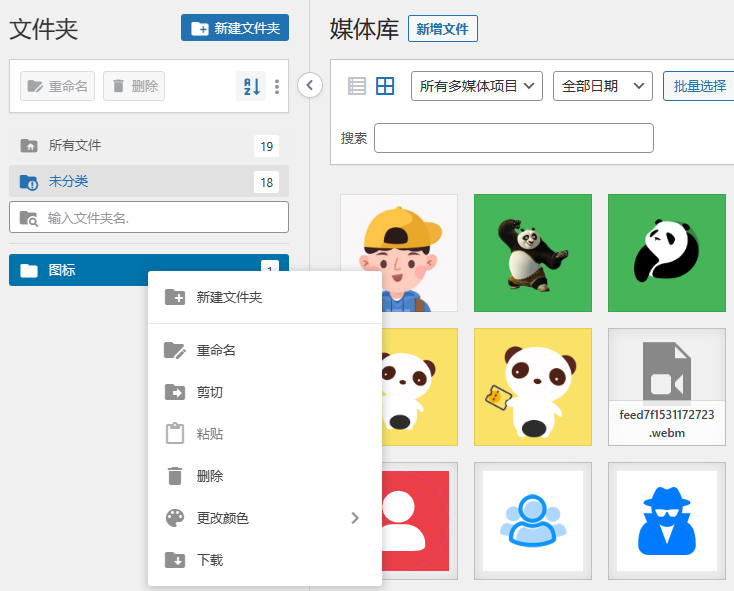
Task: Open the blue group users icon thumbnail
Action: pos(533,521)
